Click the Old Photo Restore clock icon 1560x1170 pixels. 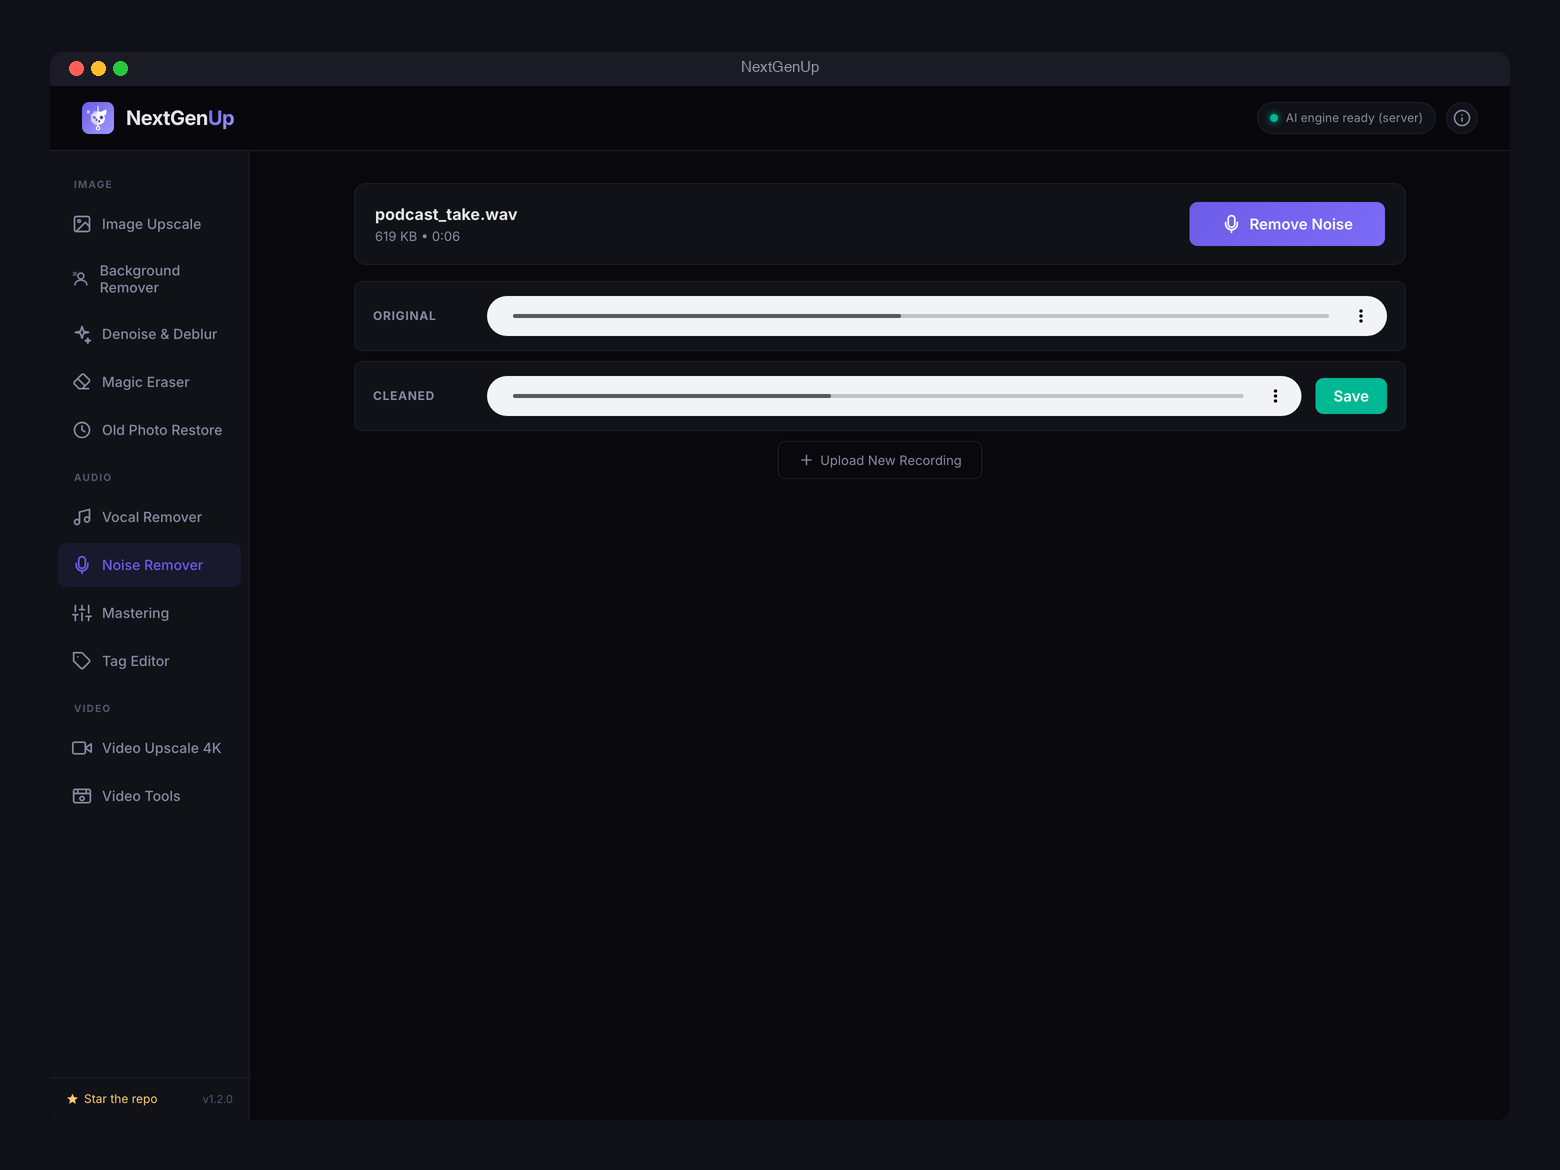(x=82, y=430)
